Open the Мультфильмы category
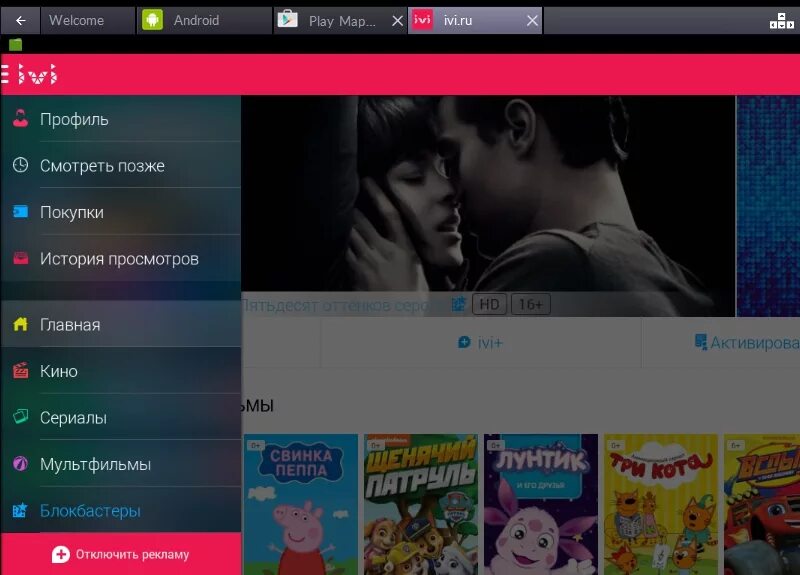 tap(120, 464)
